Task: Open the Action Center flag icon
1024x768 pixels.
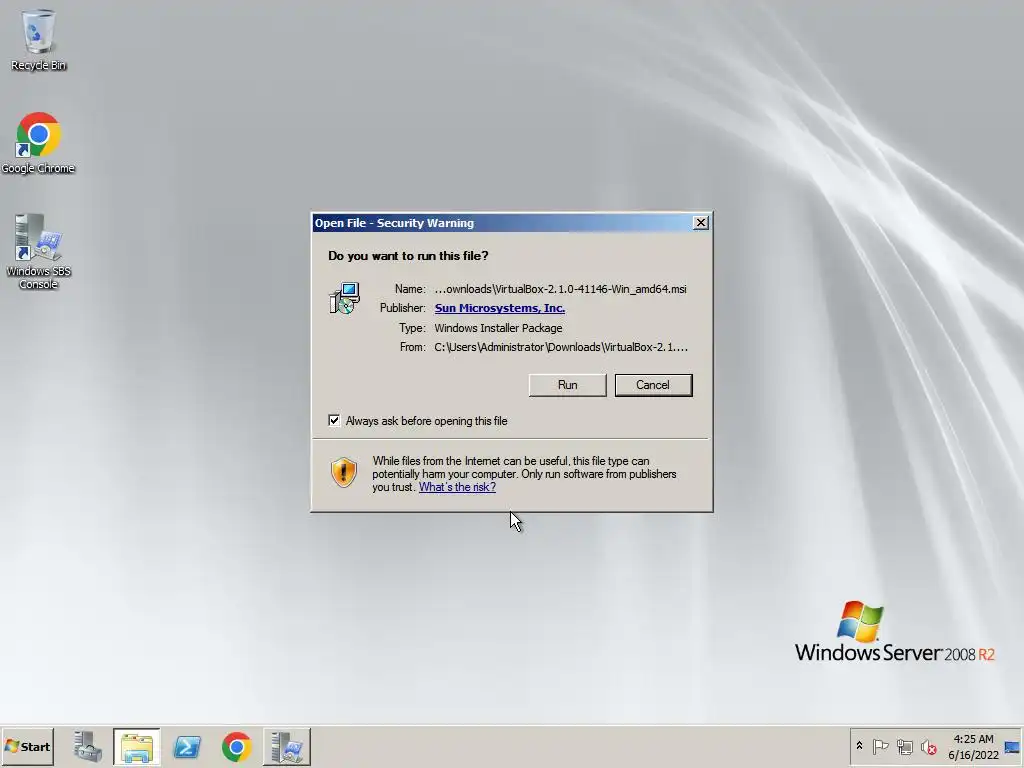Action: click(x=880, y=746)
